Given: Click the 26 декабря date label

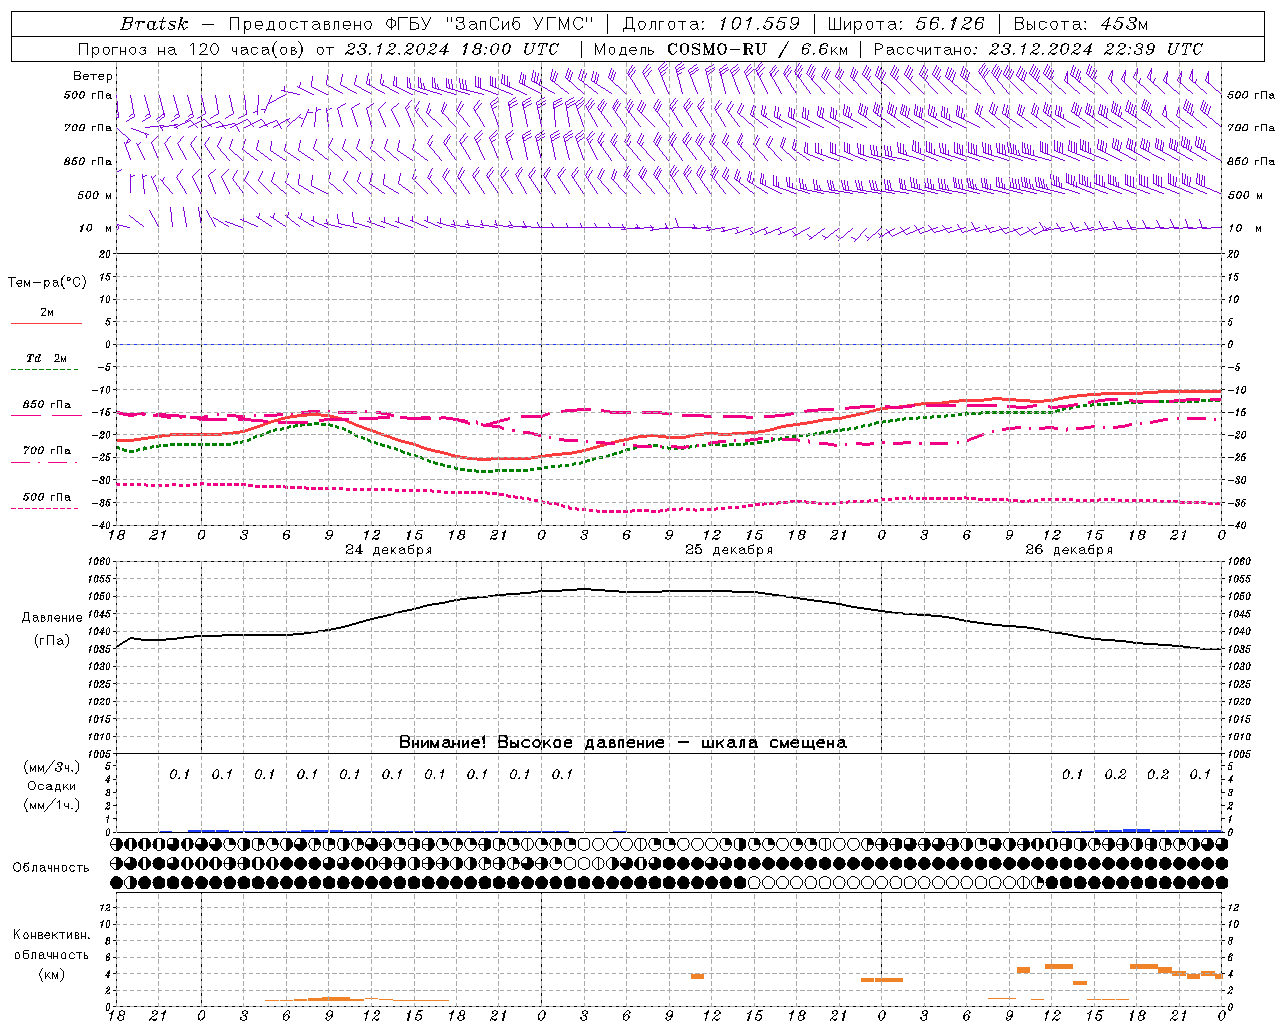Looking at the screenshot, I should click(1069, 550).
